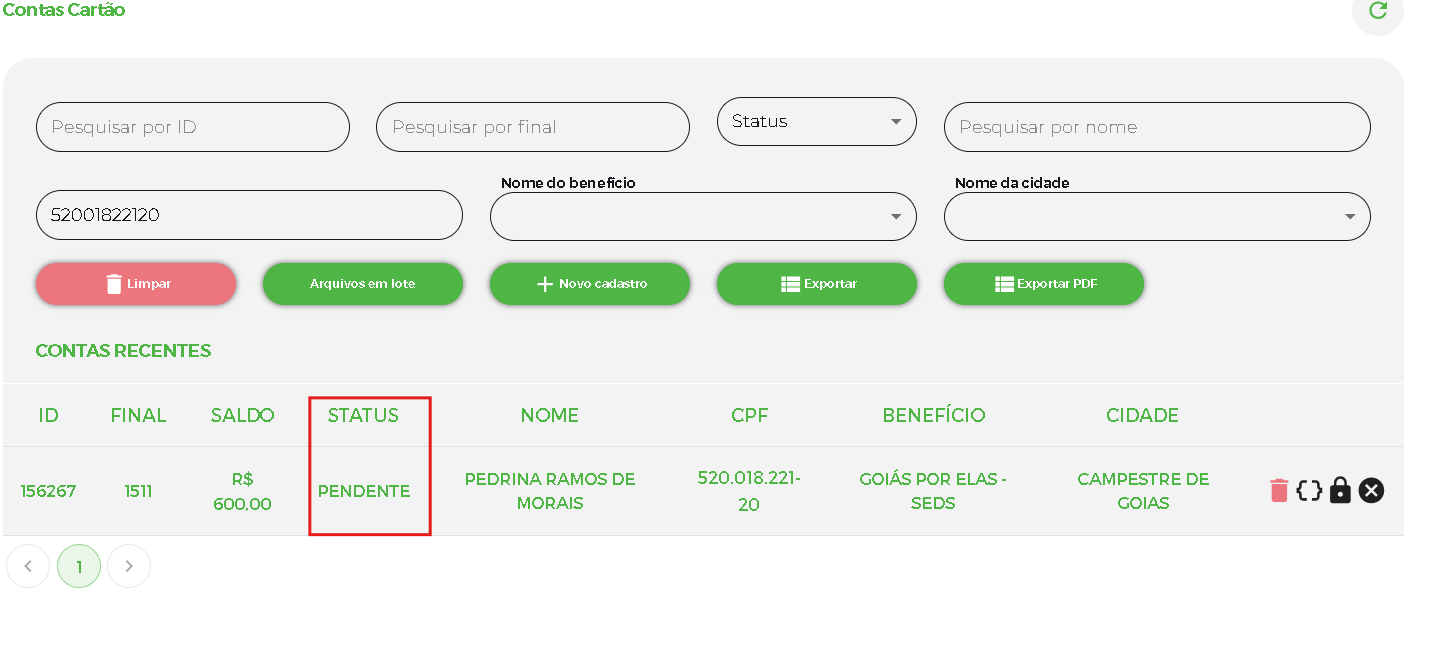1439x665 pixels.
Task: Select page 1 in pagination
Action: coord(79,566)
